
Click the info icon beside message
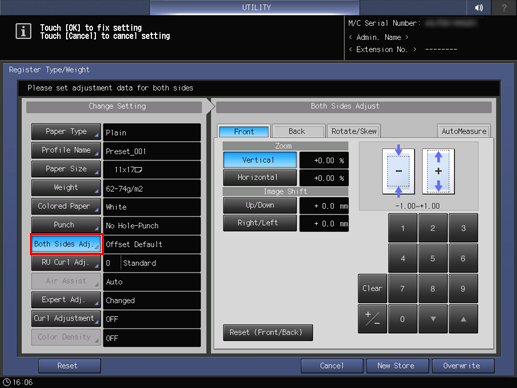[23, 32]
